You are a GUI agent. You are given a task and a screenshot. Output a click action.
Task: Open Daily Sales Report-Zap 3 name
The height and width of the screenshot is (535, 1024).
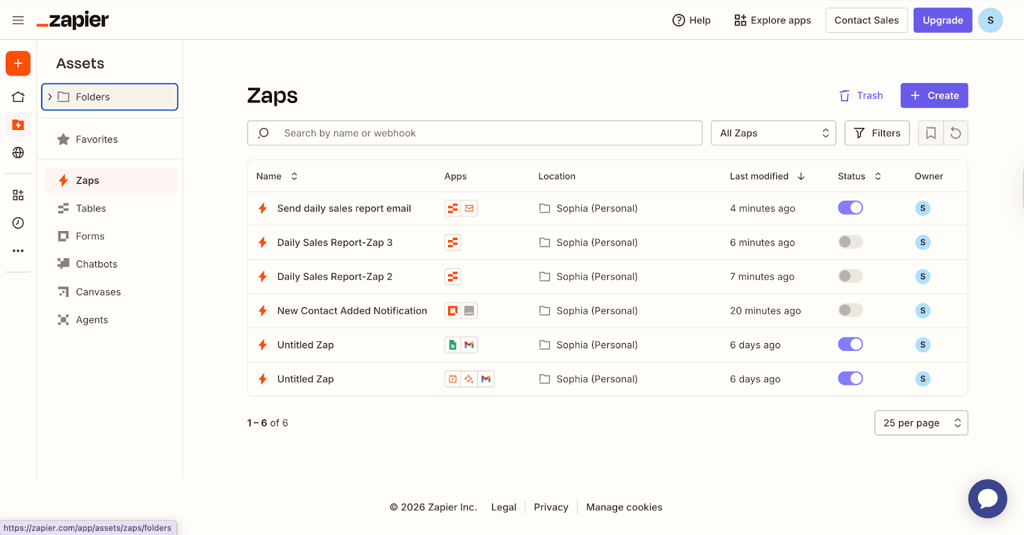(x=334, y=242)
